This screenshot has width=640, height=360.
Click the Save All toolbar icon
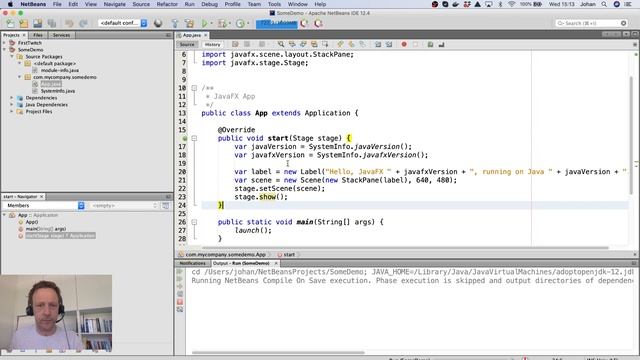(51, 23)
